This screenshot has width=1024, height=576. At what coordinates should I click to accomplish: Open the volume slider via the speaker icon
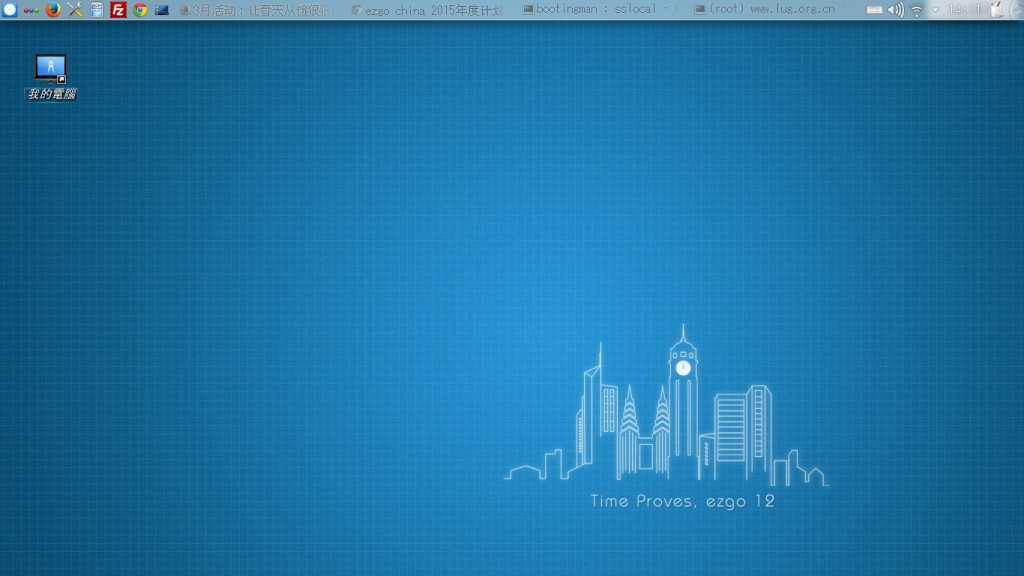point(895,10)
